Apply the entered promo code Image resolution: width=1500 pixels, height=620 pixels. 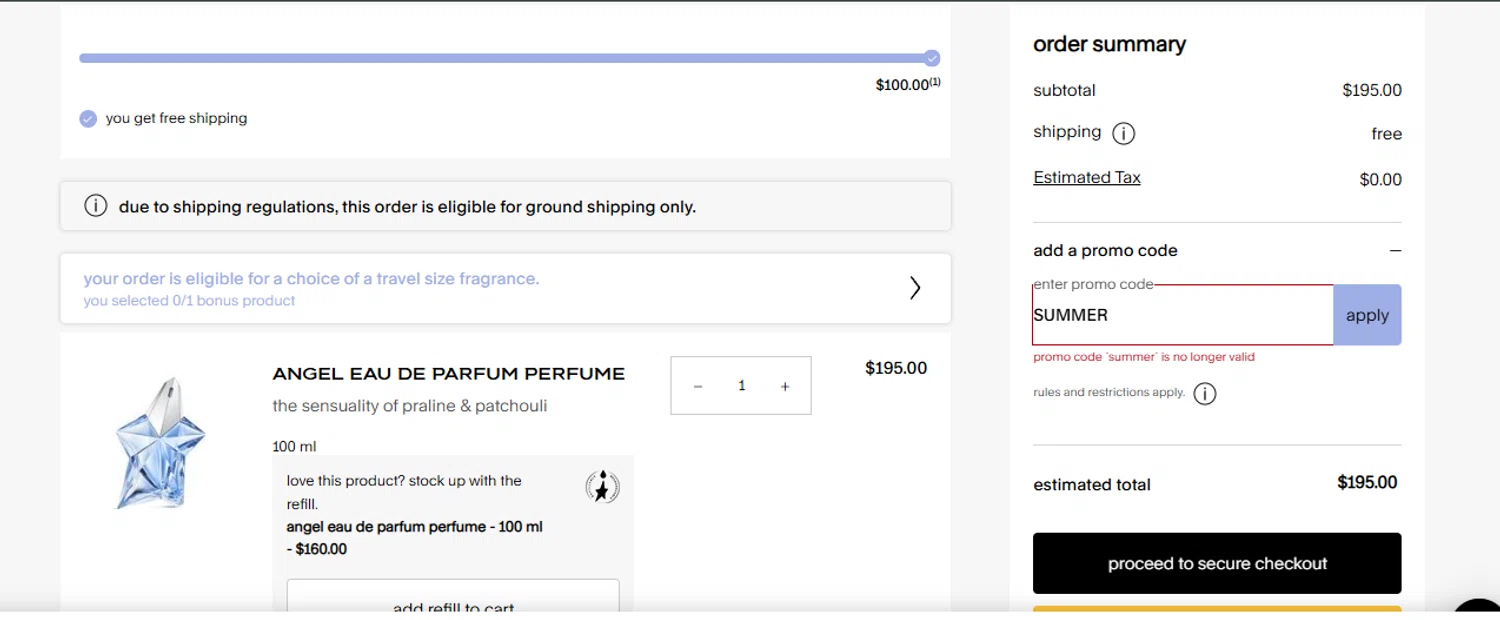pos(1367,315)
